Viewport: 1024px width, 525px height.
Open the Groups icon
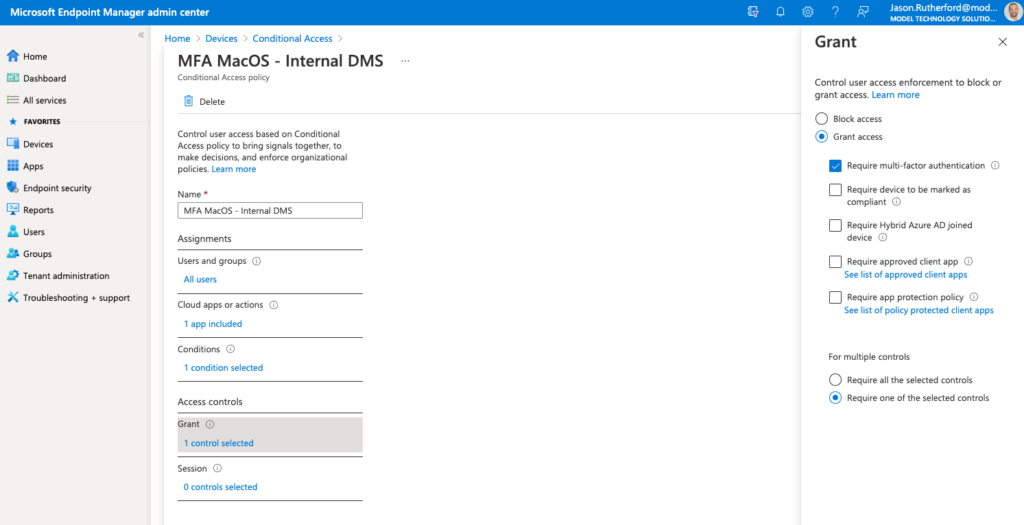click(x=12, y=253)
